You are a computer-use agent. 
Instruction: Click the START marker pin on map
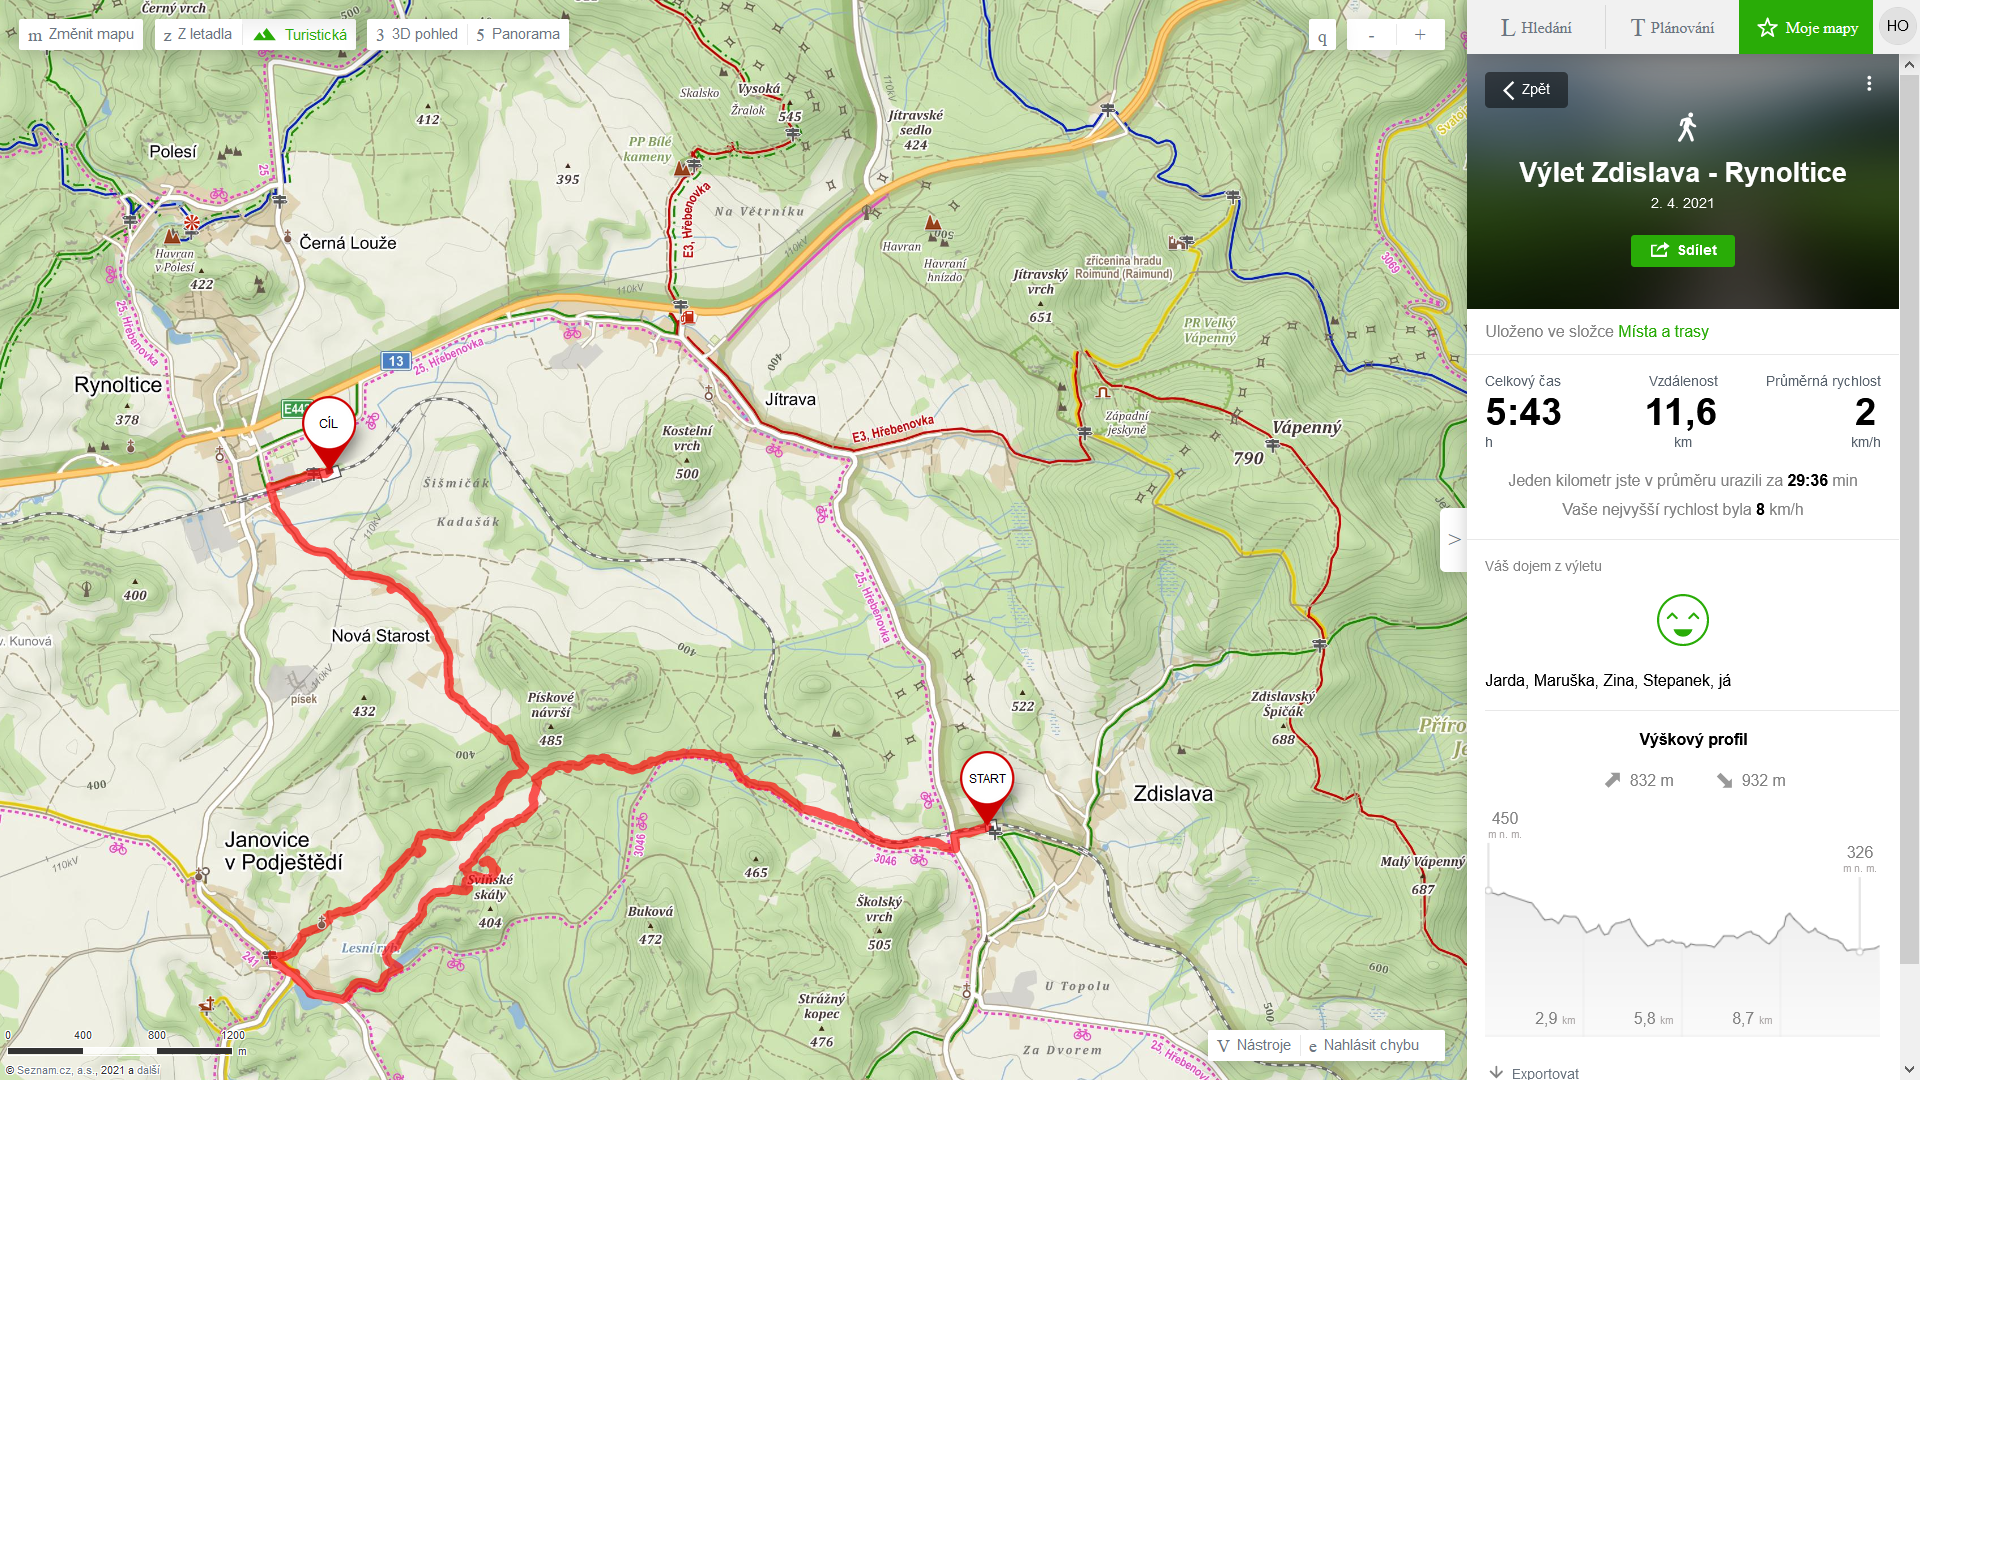coord(987,786)
